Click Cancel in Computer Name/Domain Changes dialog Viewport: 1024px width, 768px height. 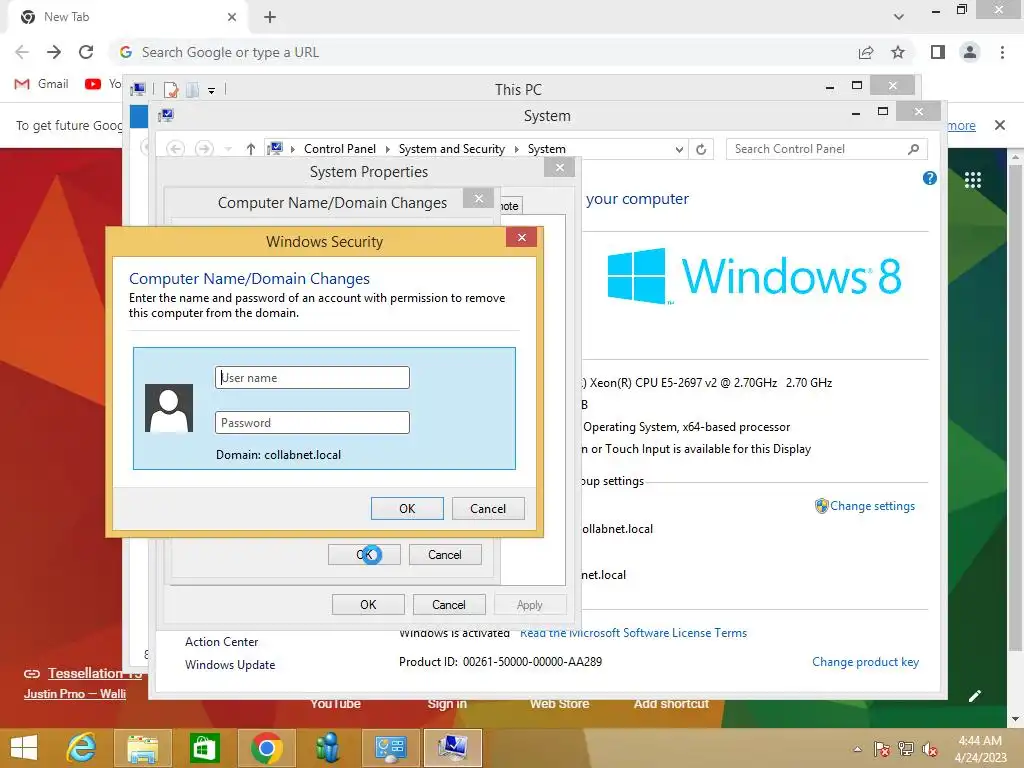coord(445,554)
